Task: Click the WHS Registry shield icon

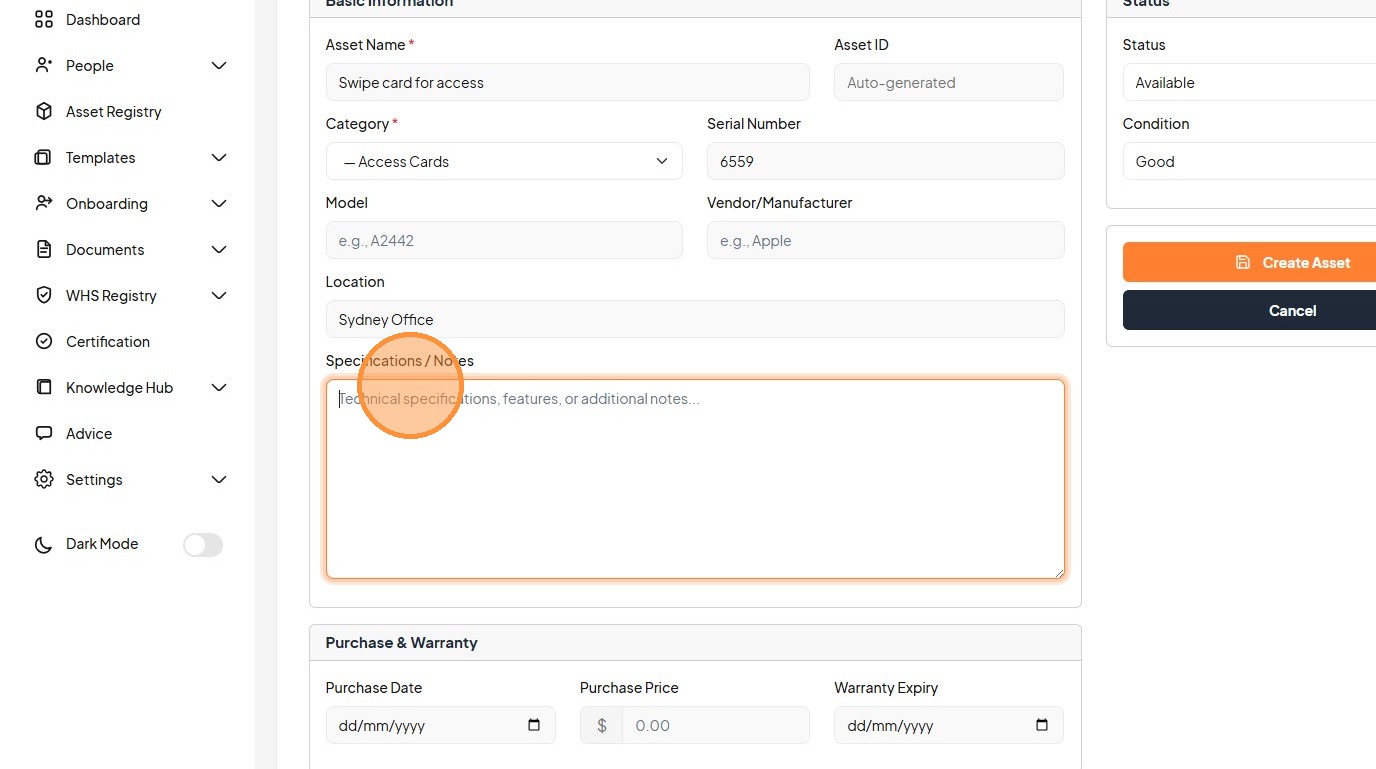Action: (x=43, y=295)
